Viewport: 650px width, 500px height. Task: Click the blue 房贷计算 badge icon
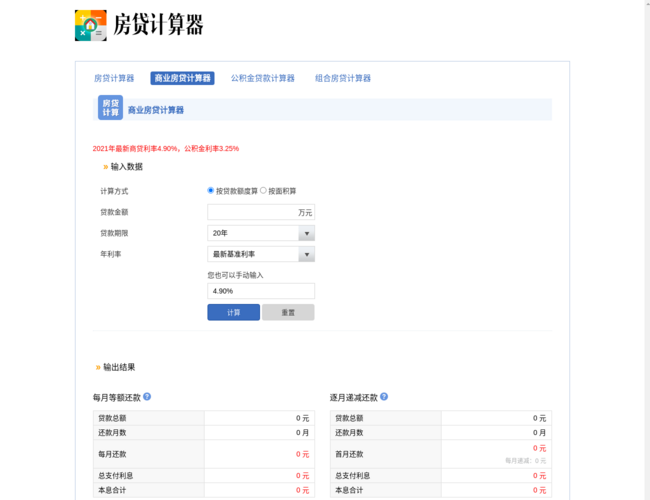coord(110,108)
